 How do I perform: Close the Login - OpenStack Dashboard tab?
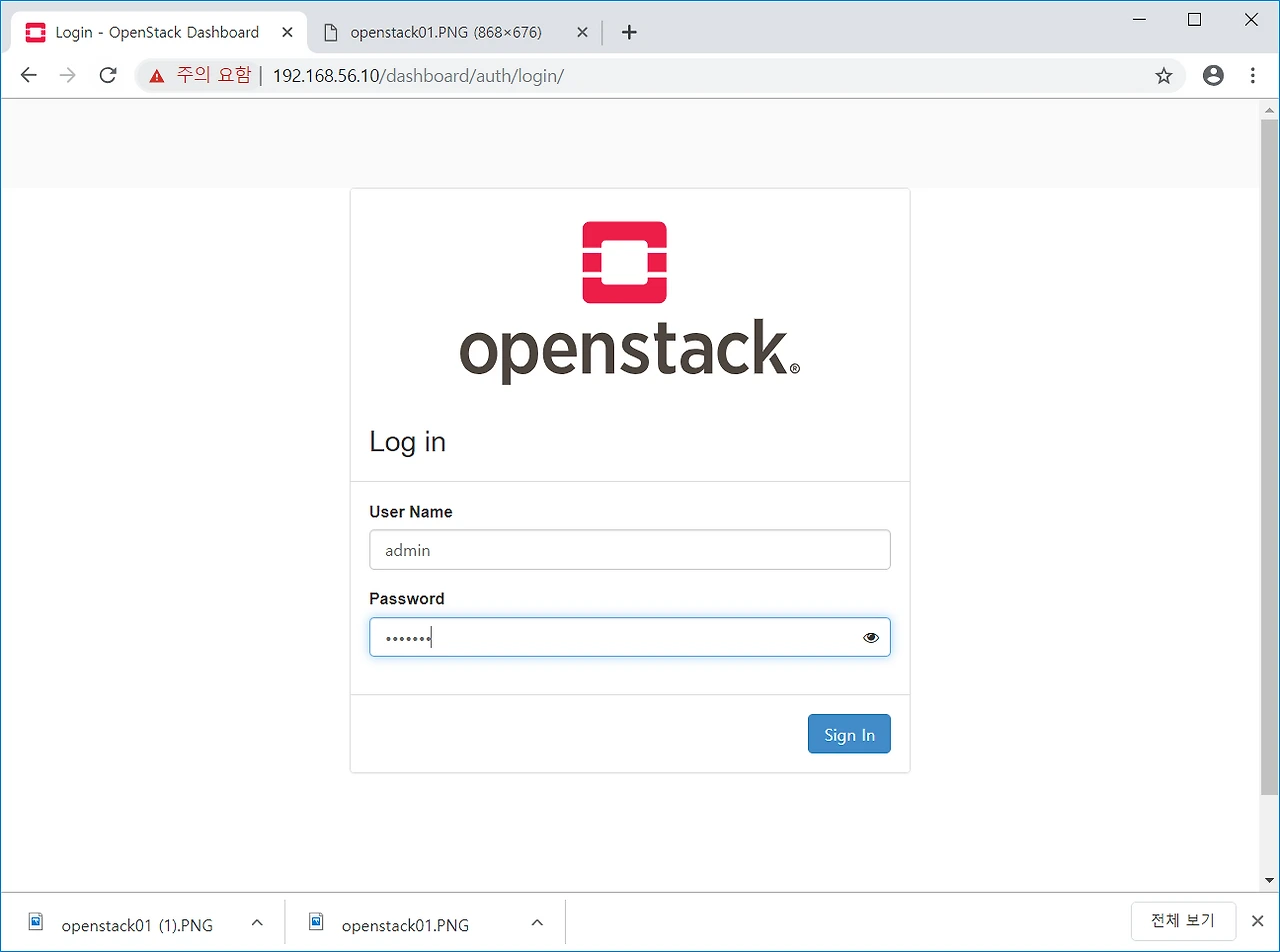pos(288,32)
